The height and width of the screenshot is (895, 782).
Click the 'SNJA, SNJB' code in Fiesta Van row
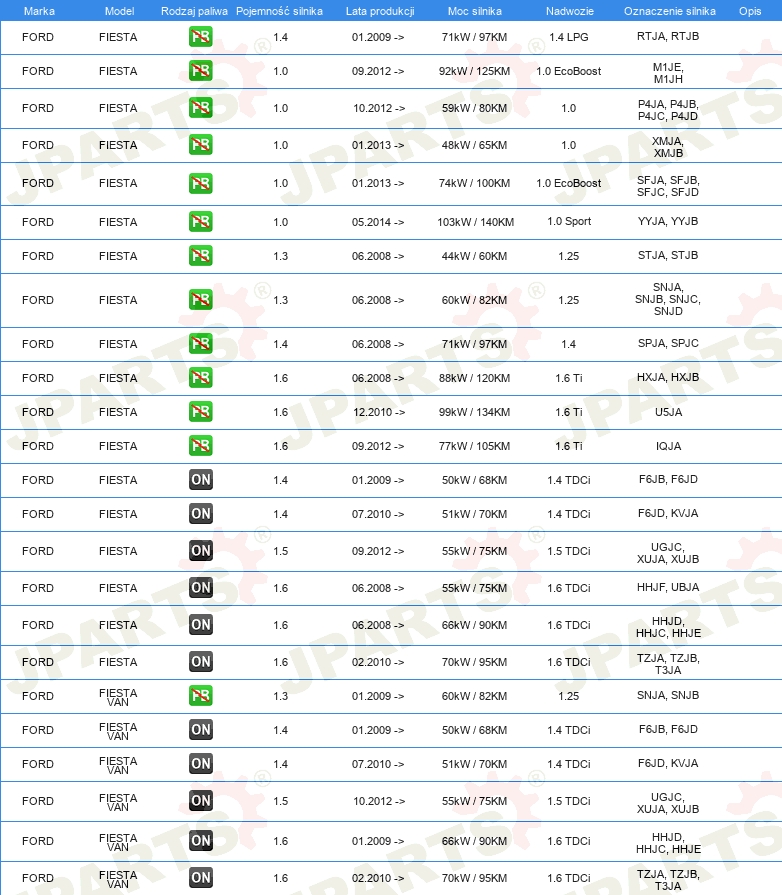coord(668,695)
